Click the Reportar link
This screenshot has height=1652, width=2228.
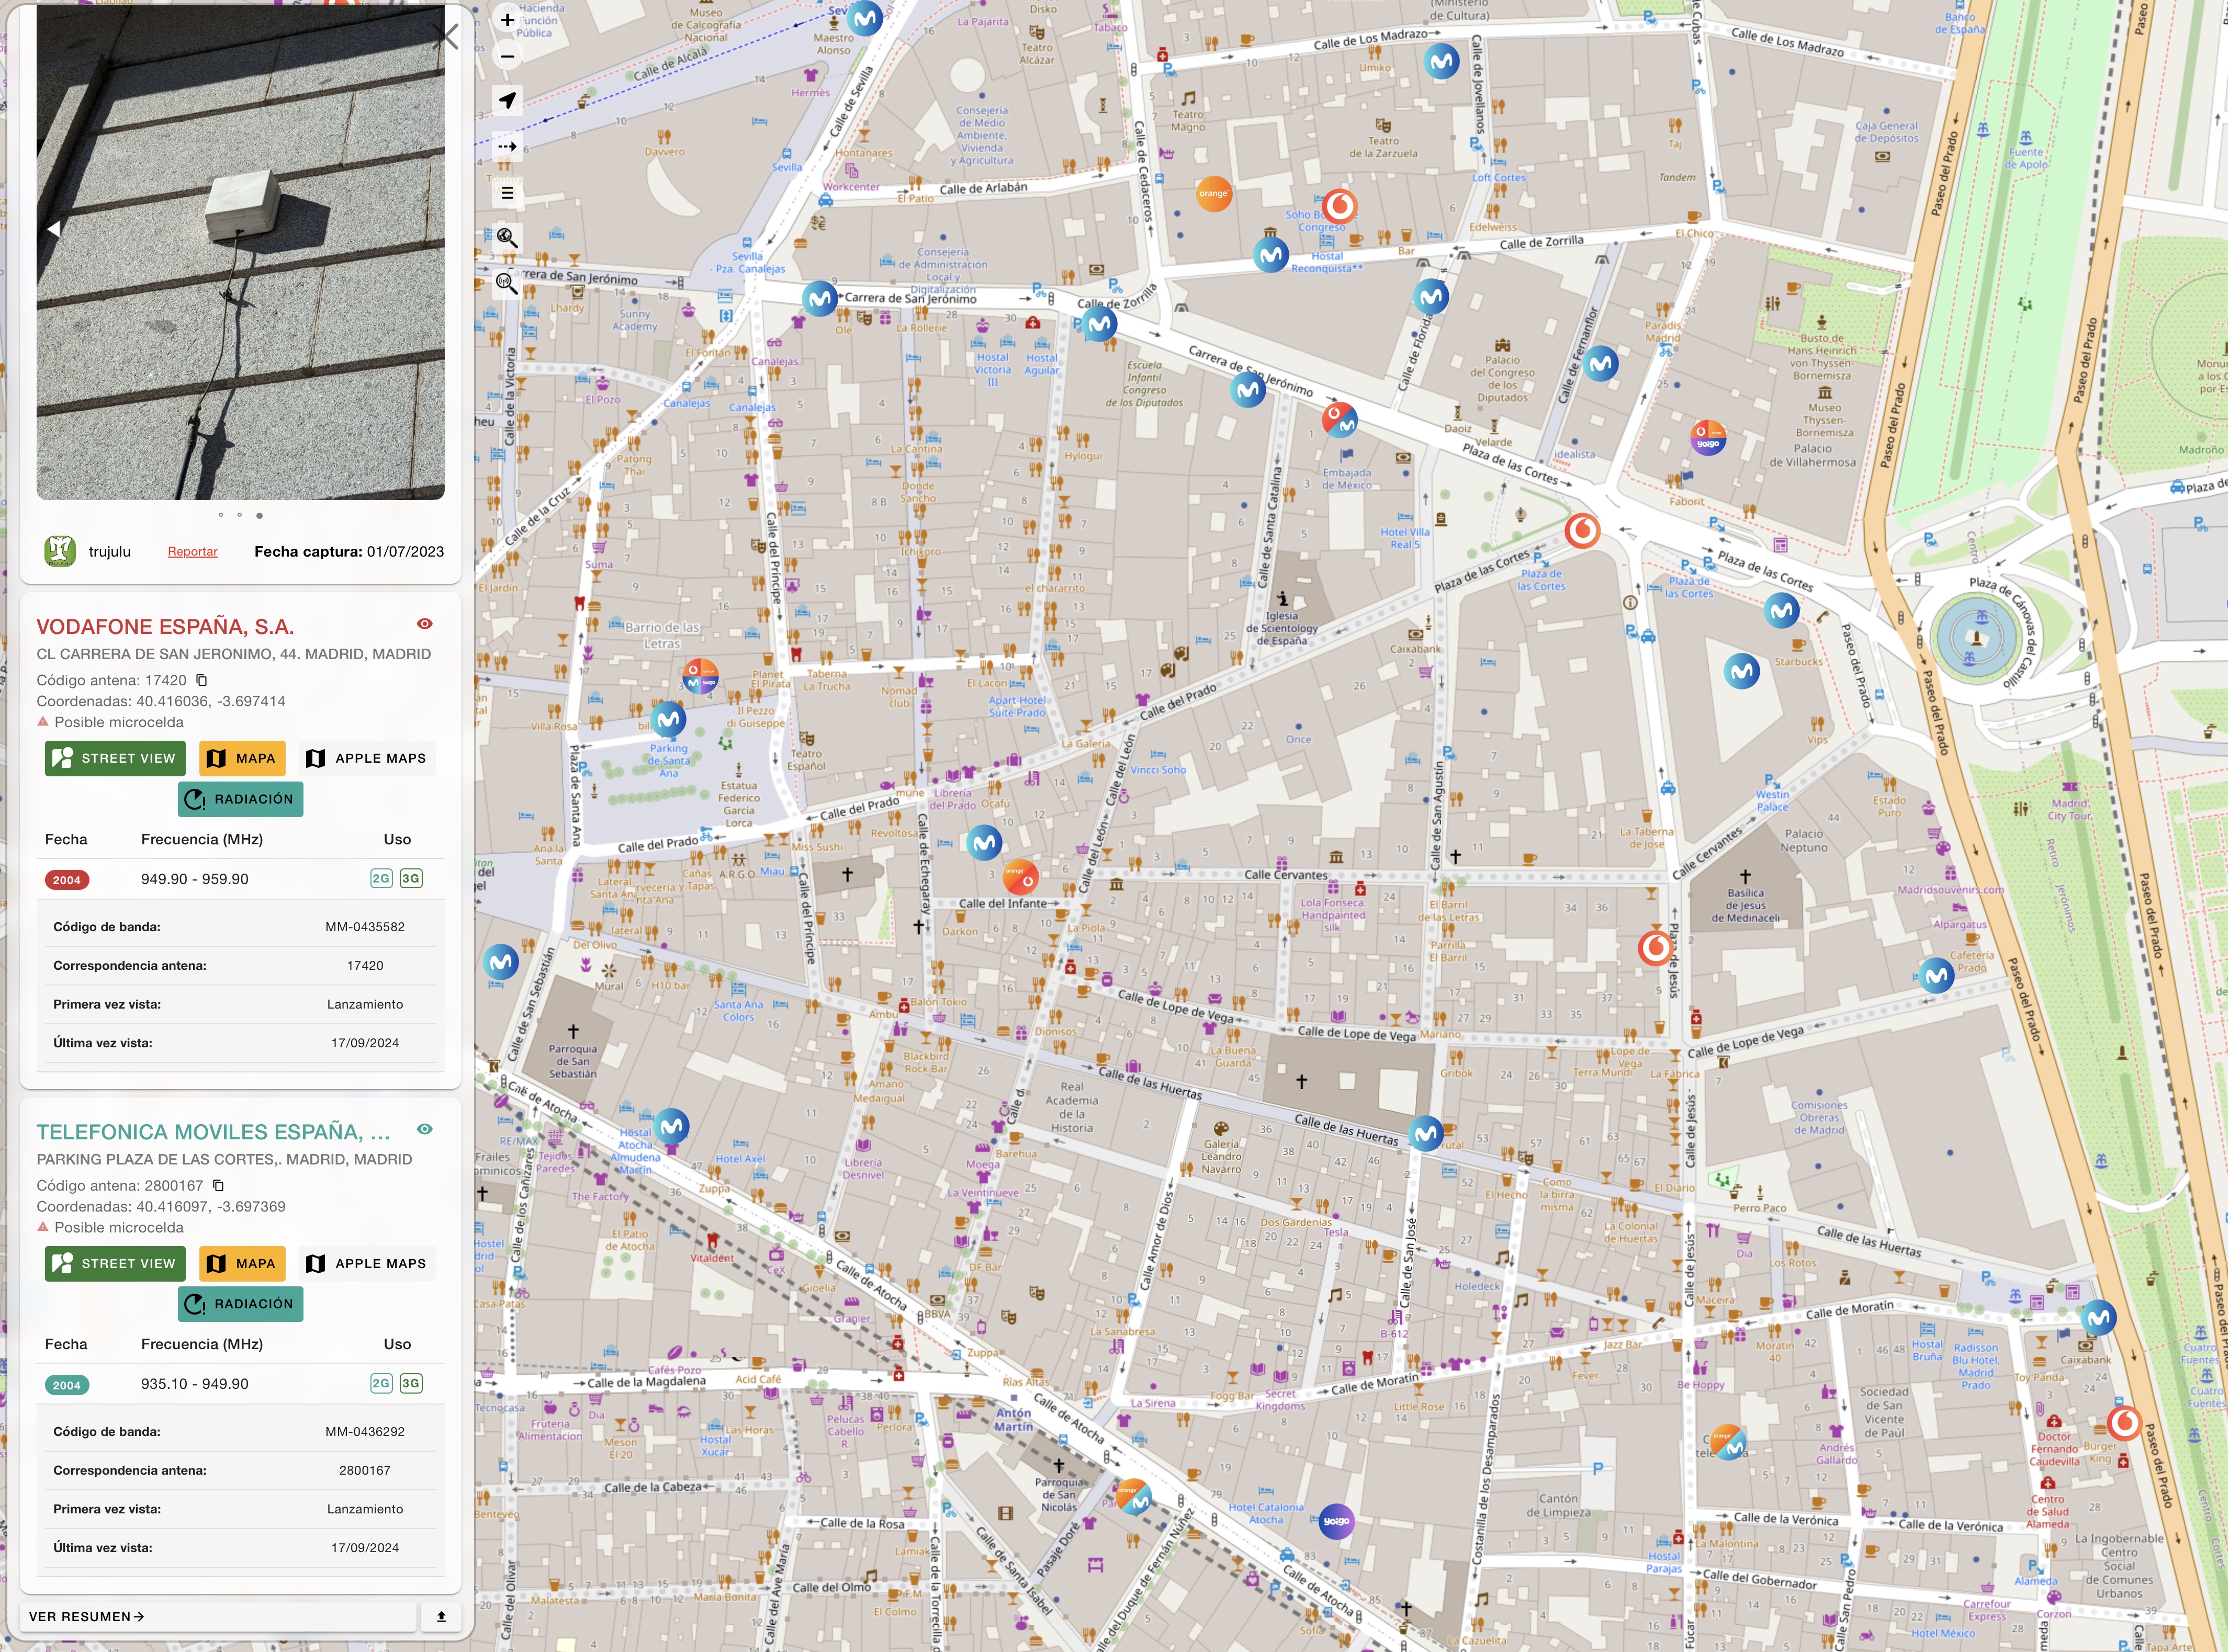[x=192, y=552]
